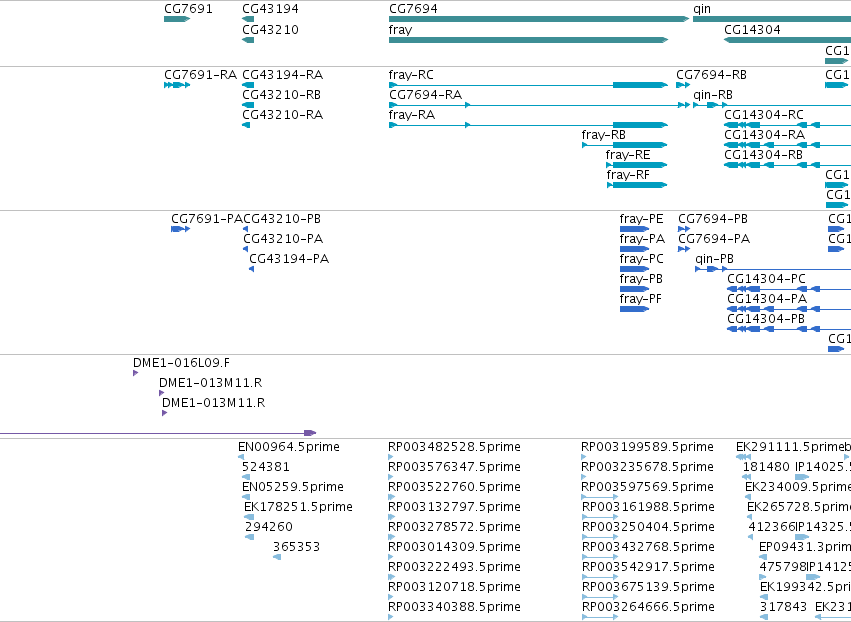This screenshot has width=851, height=622.
Task: Click transcript CG7694-RA
Action: [425, 95]
